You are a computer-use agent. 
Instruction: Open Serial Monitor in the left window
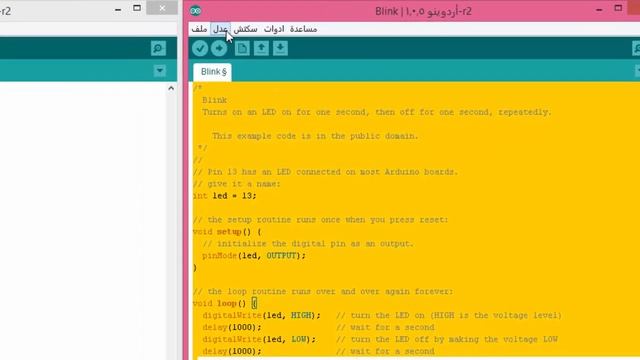click(x=158, y=48)
